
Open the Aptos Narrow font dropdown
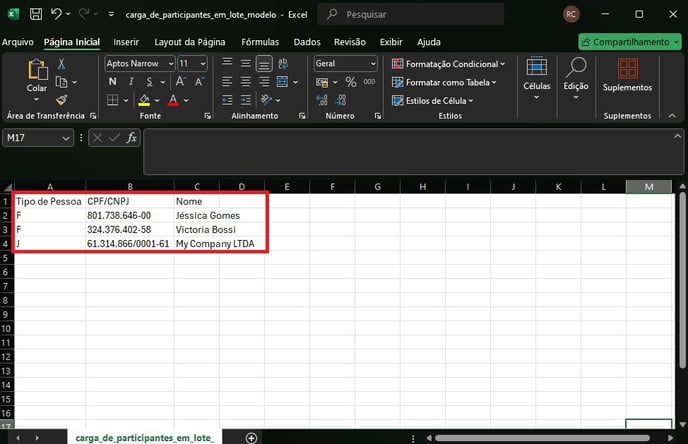pos(171,64)
